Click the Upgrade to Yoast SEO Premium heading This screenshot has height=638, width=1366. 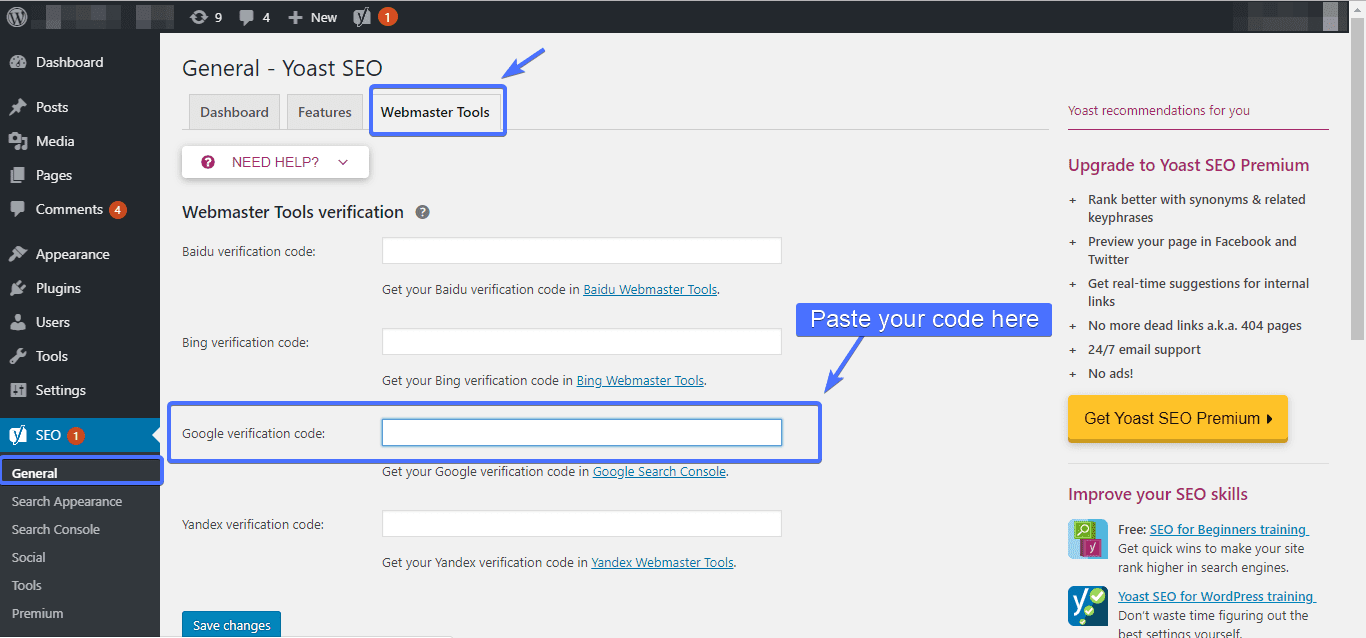(1188, 166)
